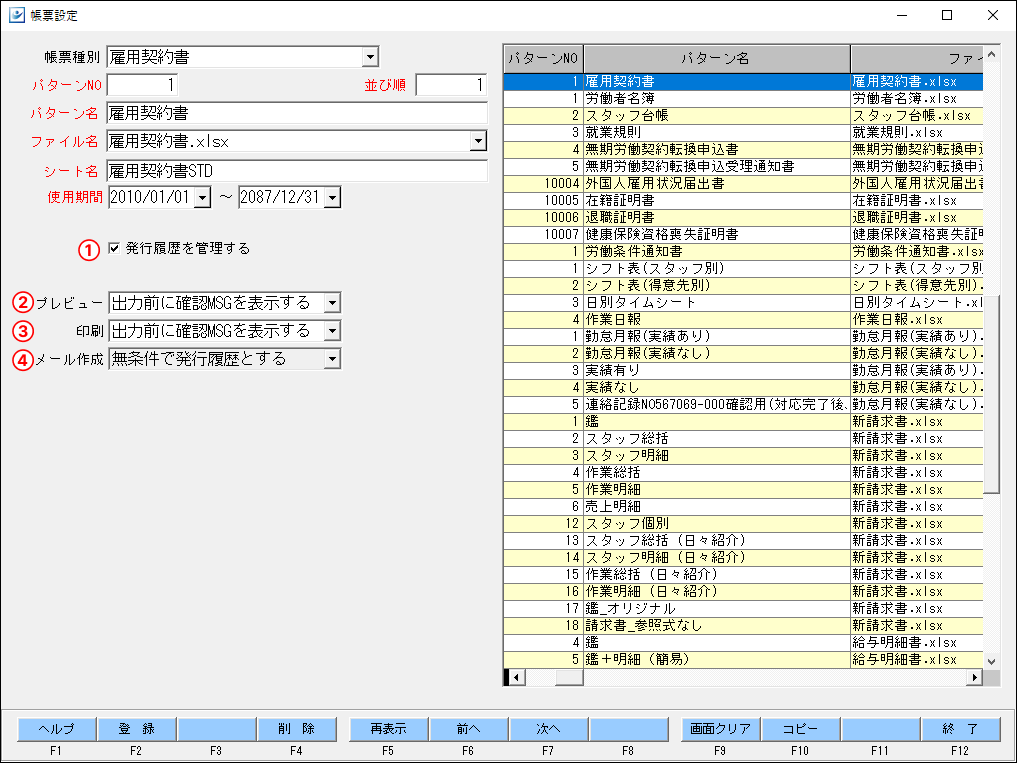
Task: Click the コピー button
Action: click(x=801, y=729)
